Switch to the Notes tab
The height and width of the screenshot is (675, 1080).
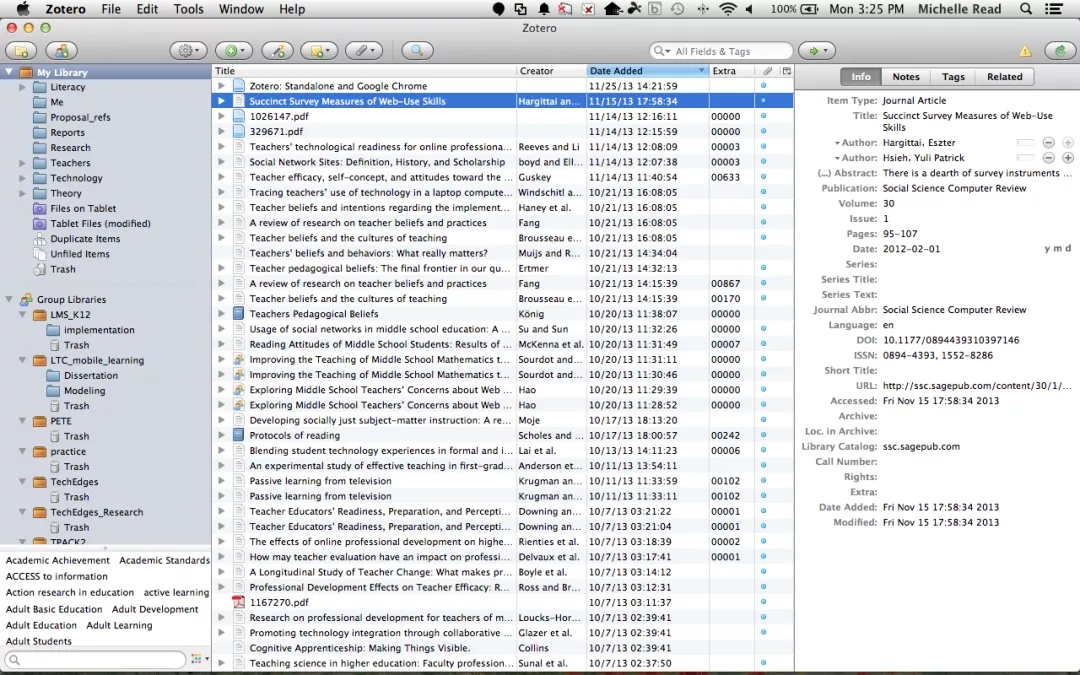pyautogui.click(x=905, y=77)
